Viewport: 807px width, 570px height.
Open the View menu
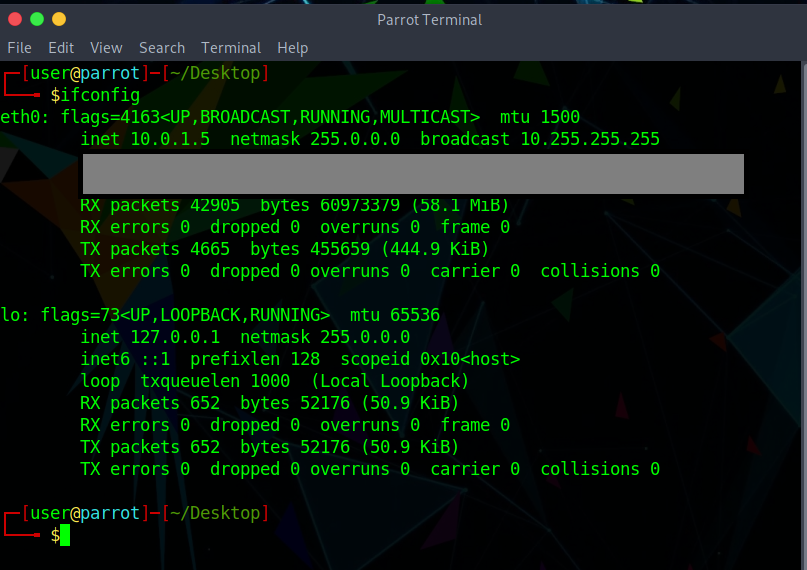coord(106,48)
